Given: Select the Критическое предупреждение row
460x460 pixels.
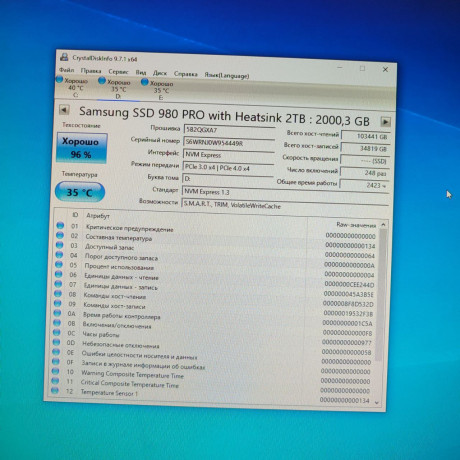Looking at the screenshot, I should [217, 232].
